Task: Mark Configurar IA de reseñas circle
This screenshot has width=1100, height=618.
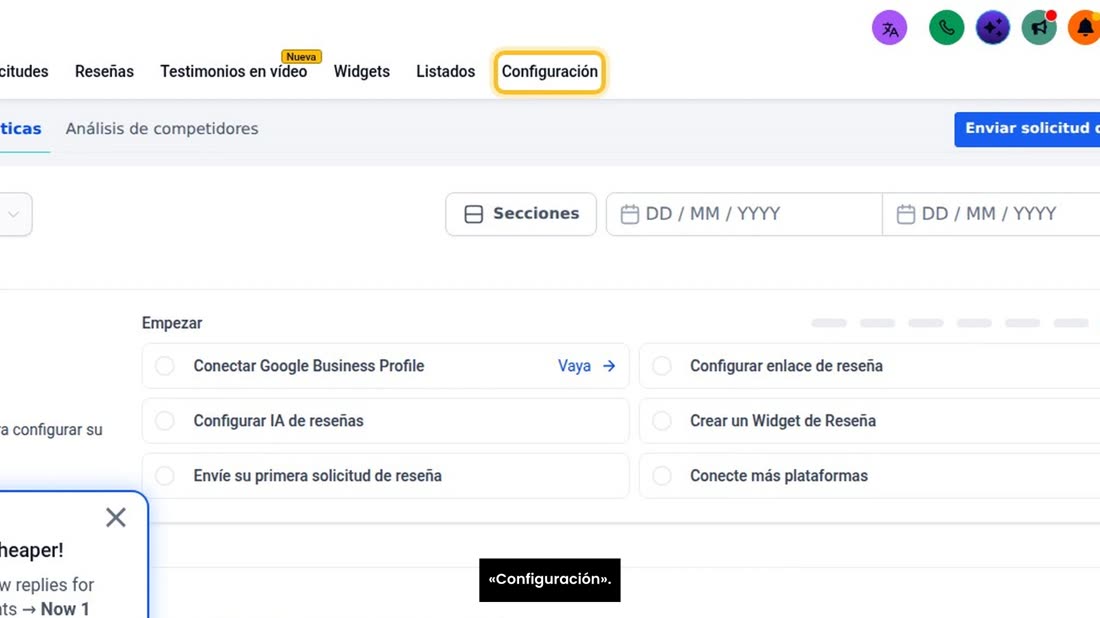Action: [x=165, y=421]
